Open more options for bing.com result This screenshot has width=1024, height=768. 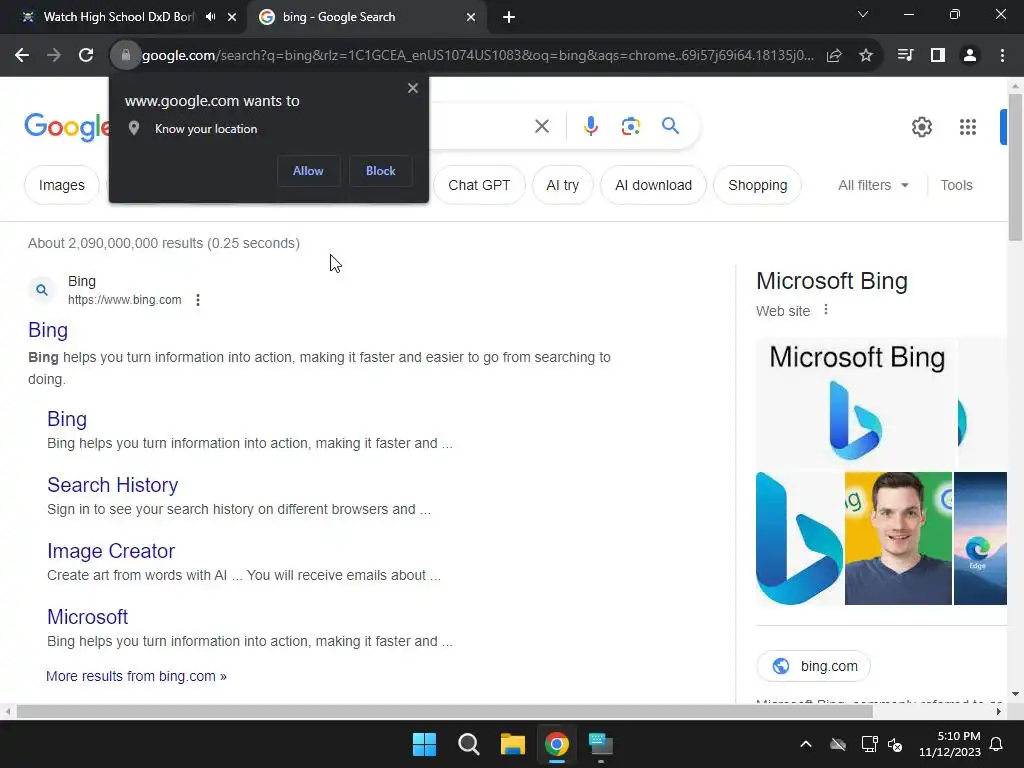coord(198,300)
